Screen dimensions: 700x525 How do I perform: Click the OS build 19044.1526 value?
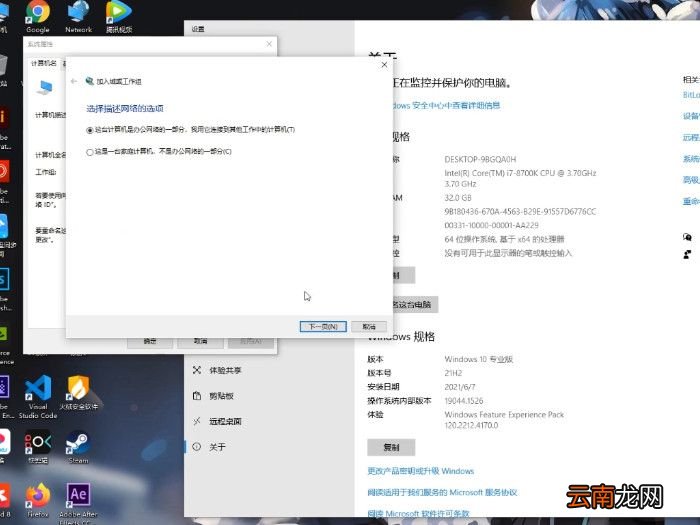pos(463,401)
